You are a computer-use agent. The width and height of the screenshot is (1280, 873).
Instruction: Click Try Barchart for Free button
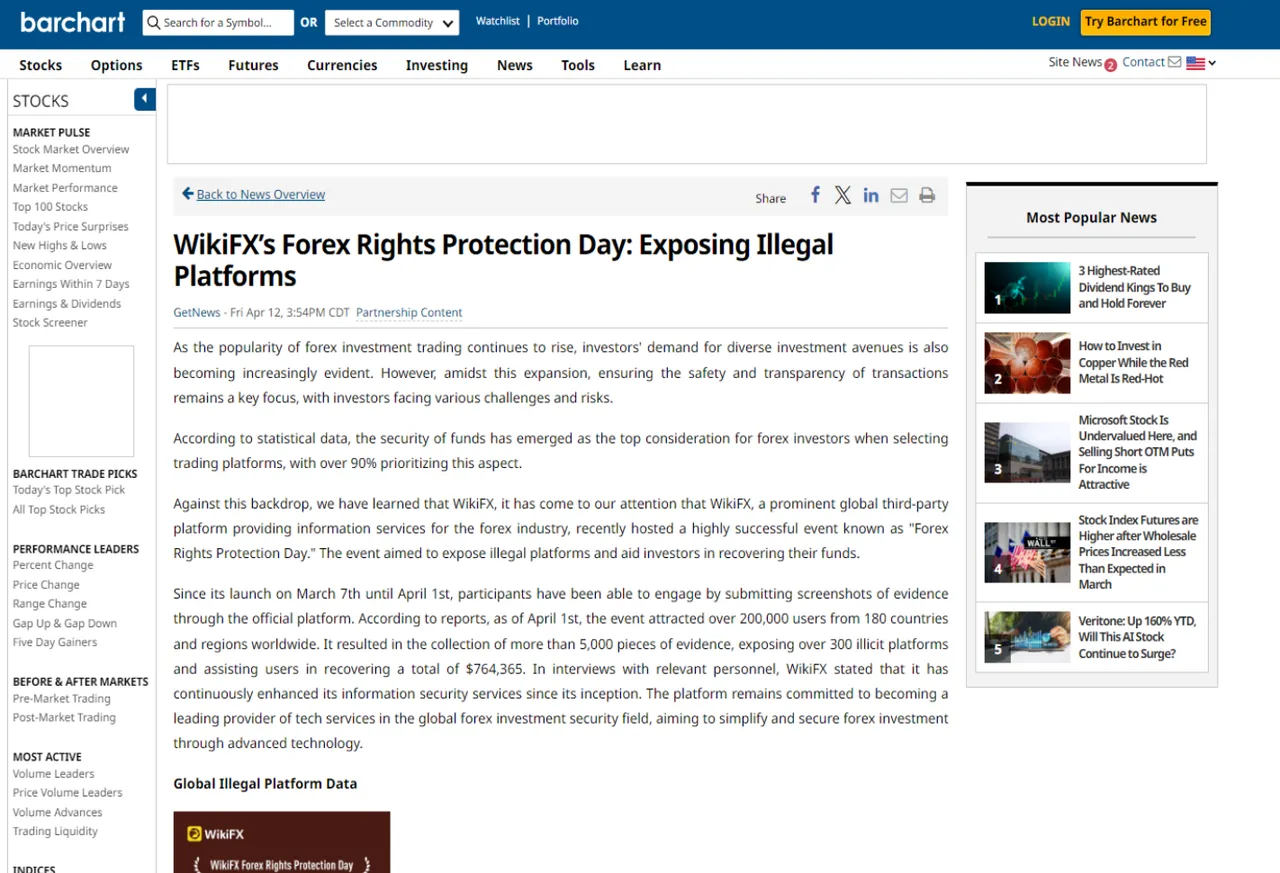click(x=1146, y=22)
